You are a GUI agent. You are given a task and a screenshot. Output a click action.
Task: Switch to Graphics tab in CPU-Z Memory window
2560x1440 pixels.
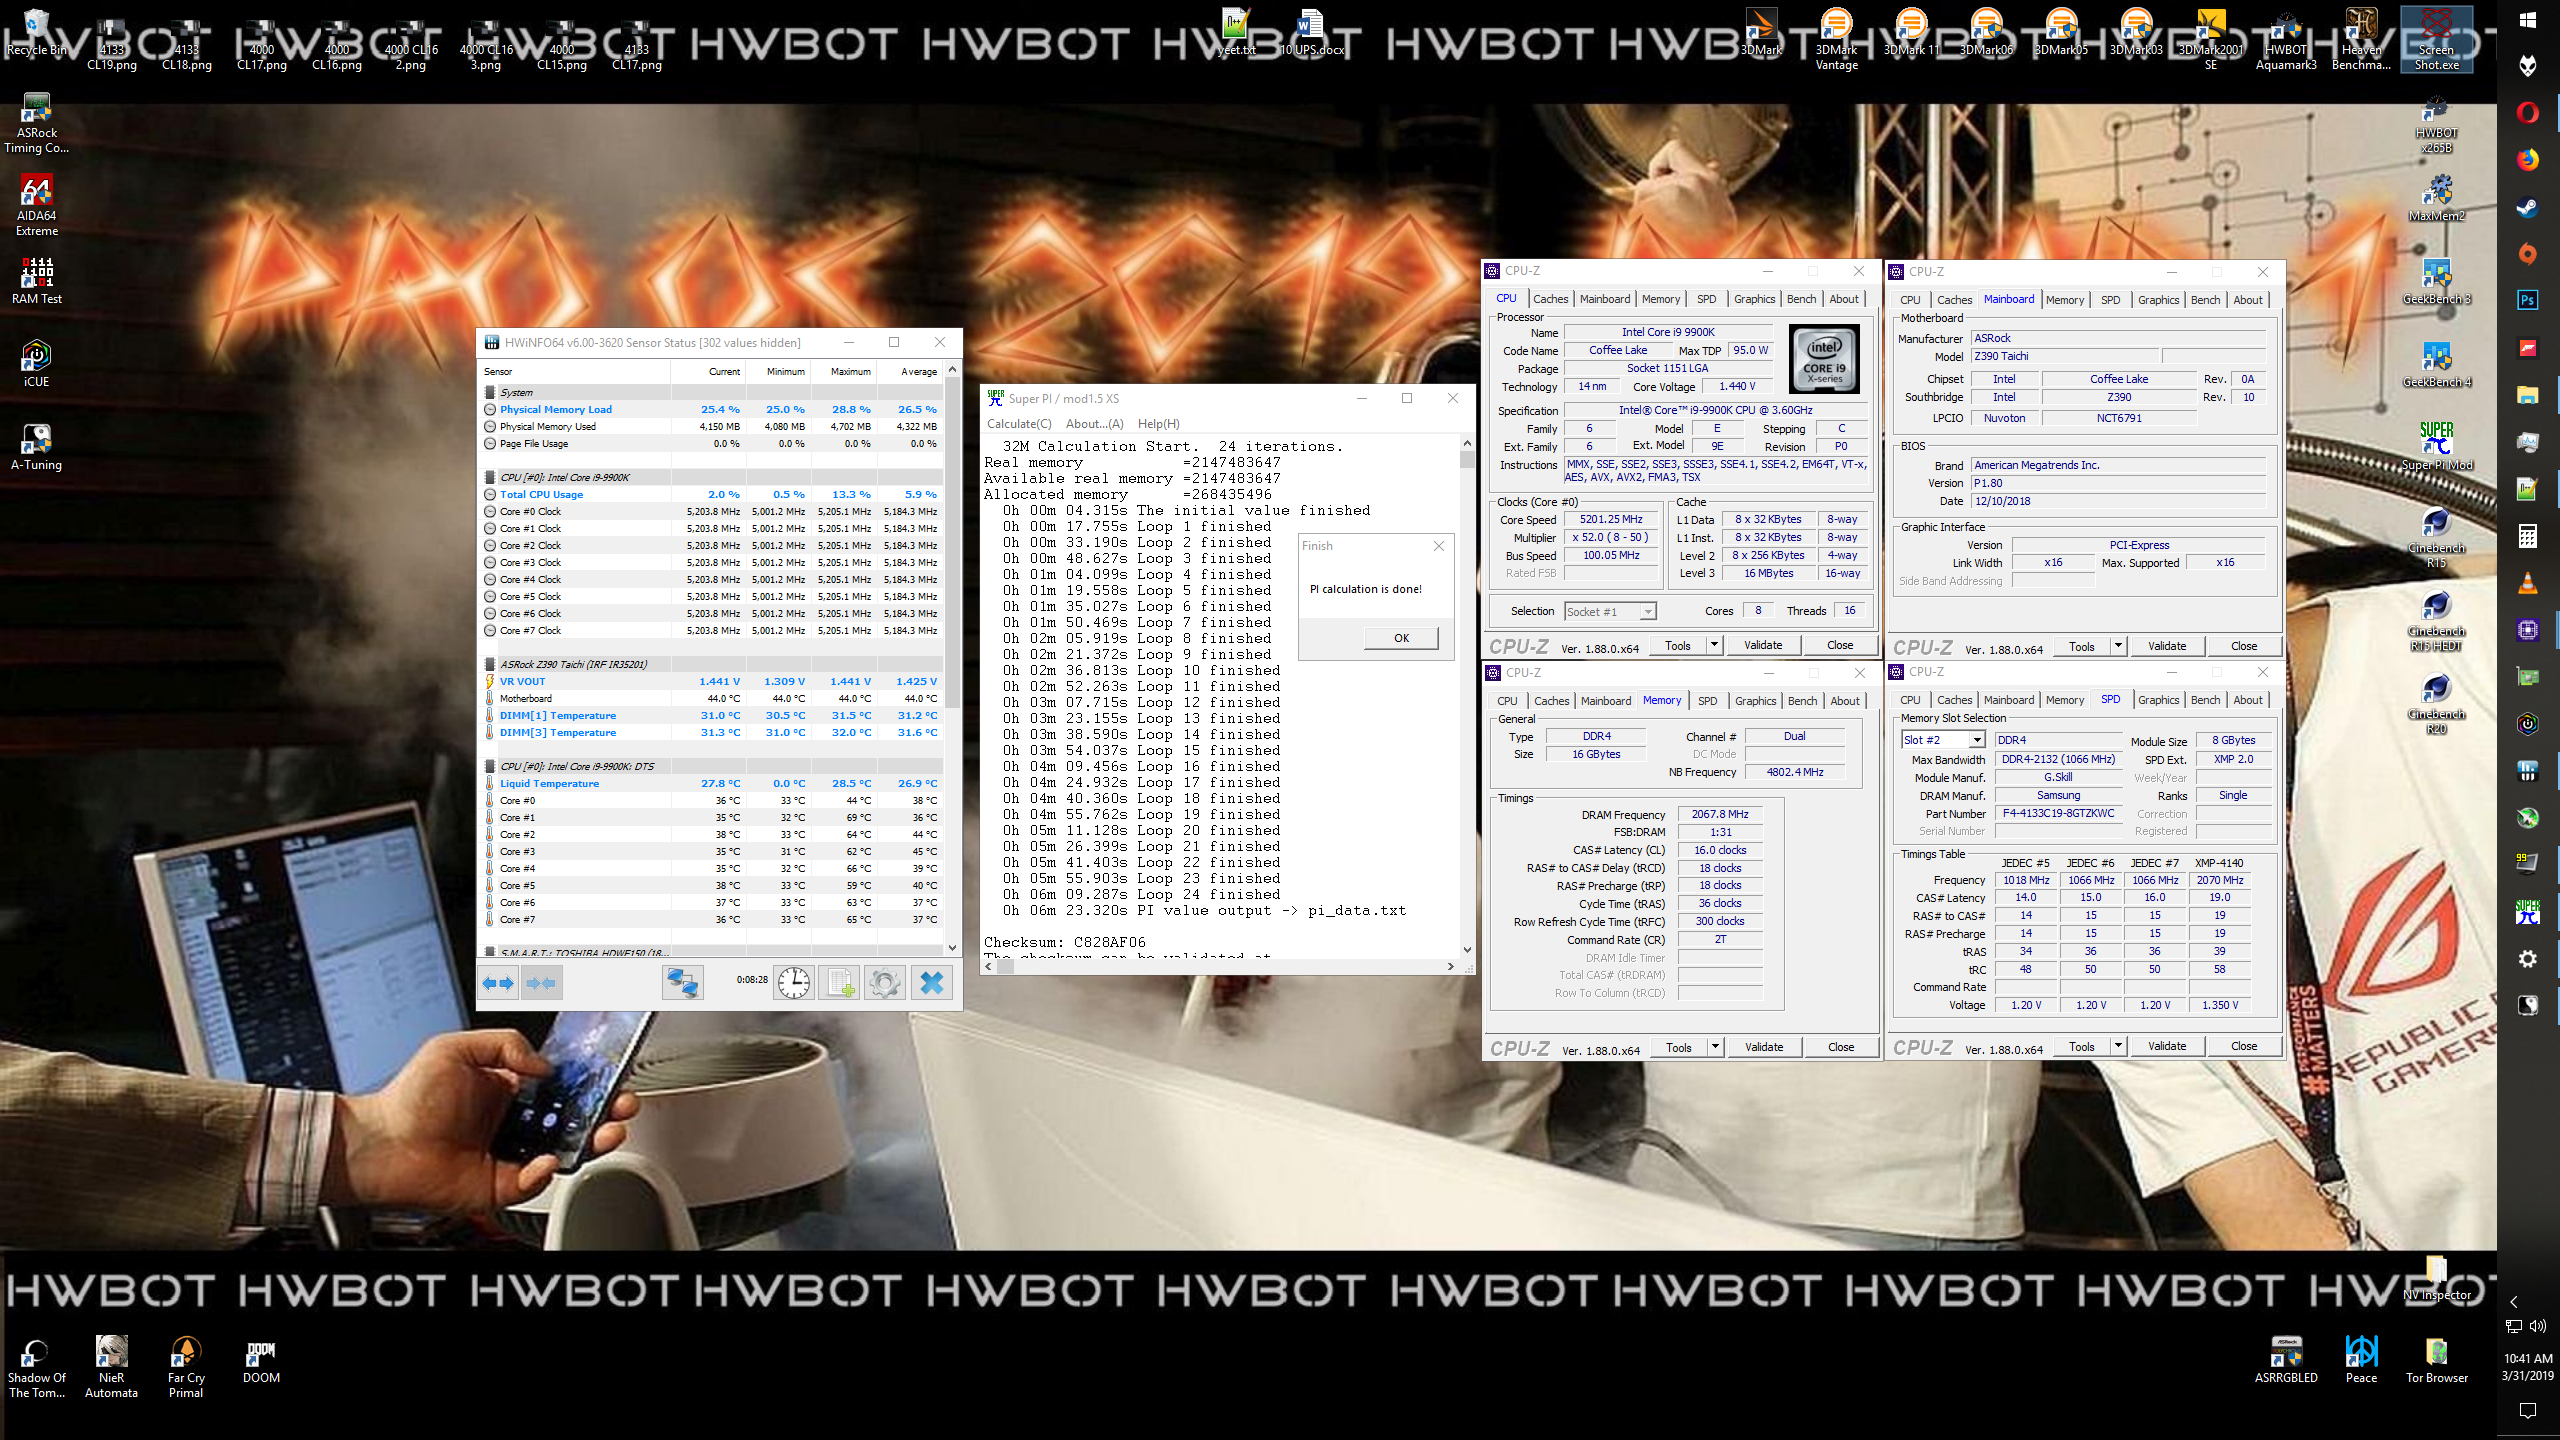(1755, 701)
